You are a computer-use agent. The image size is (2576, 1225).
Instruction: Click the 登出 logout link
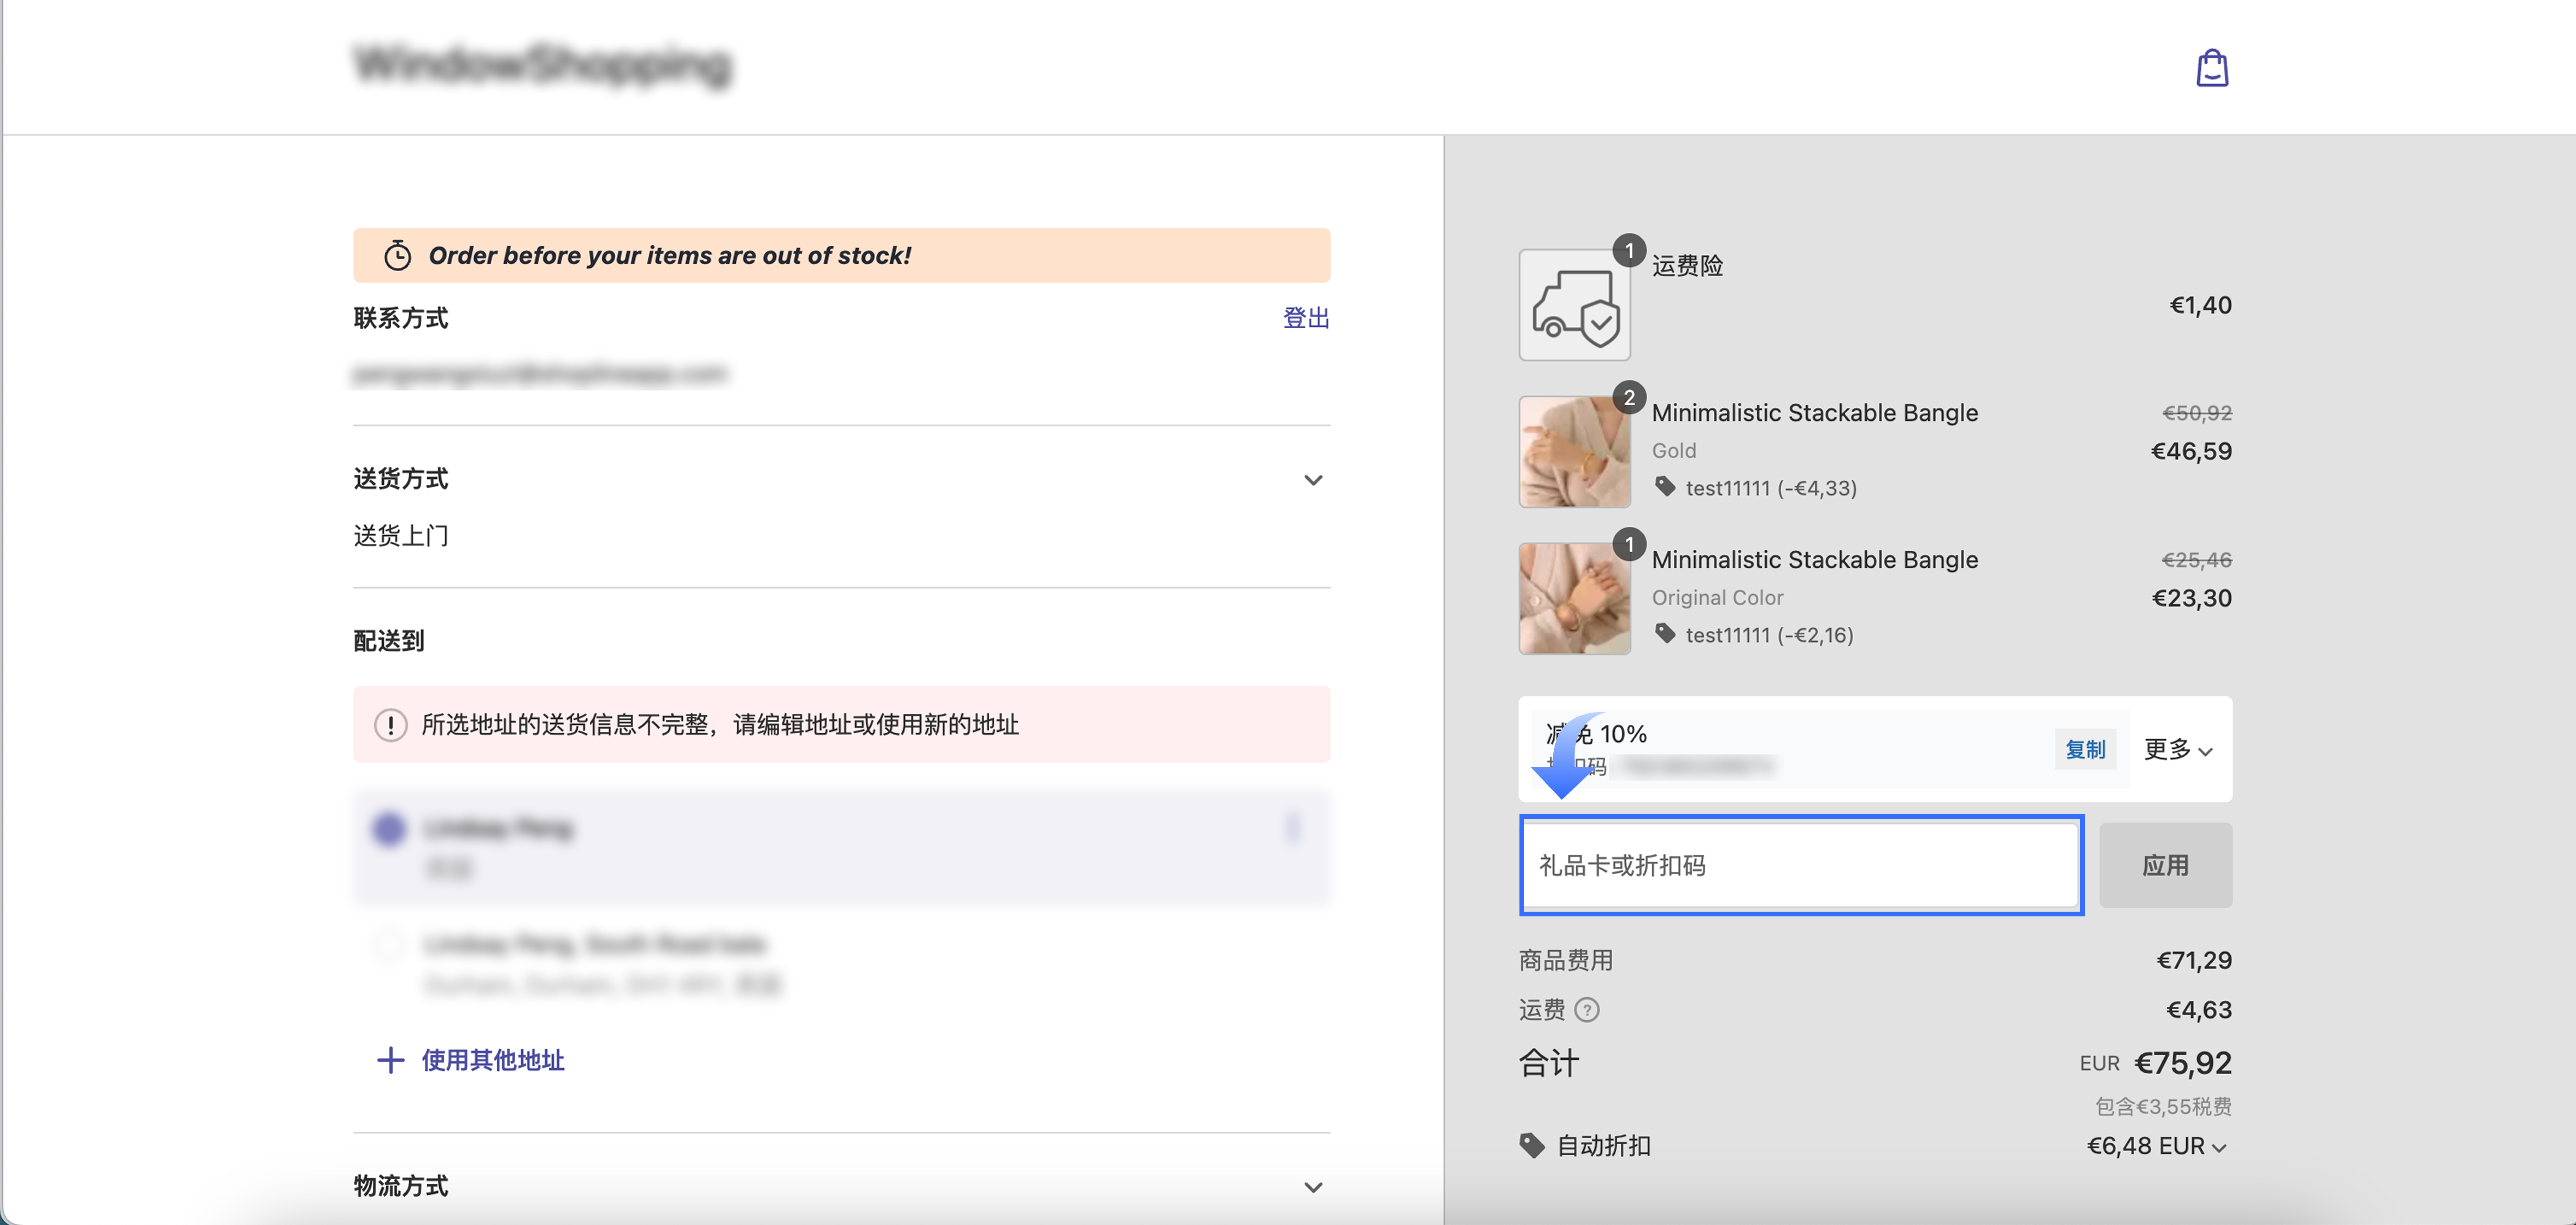[x=1306, y=318]
